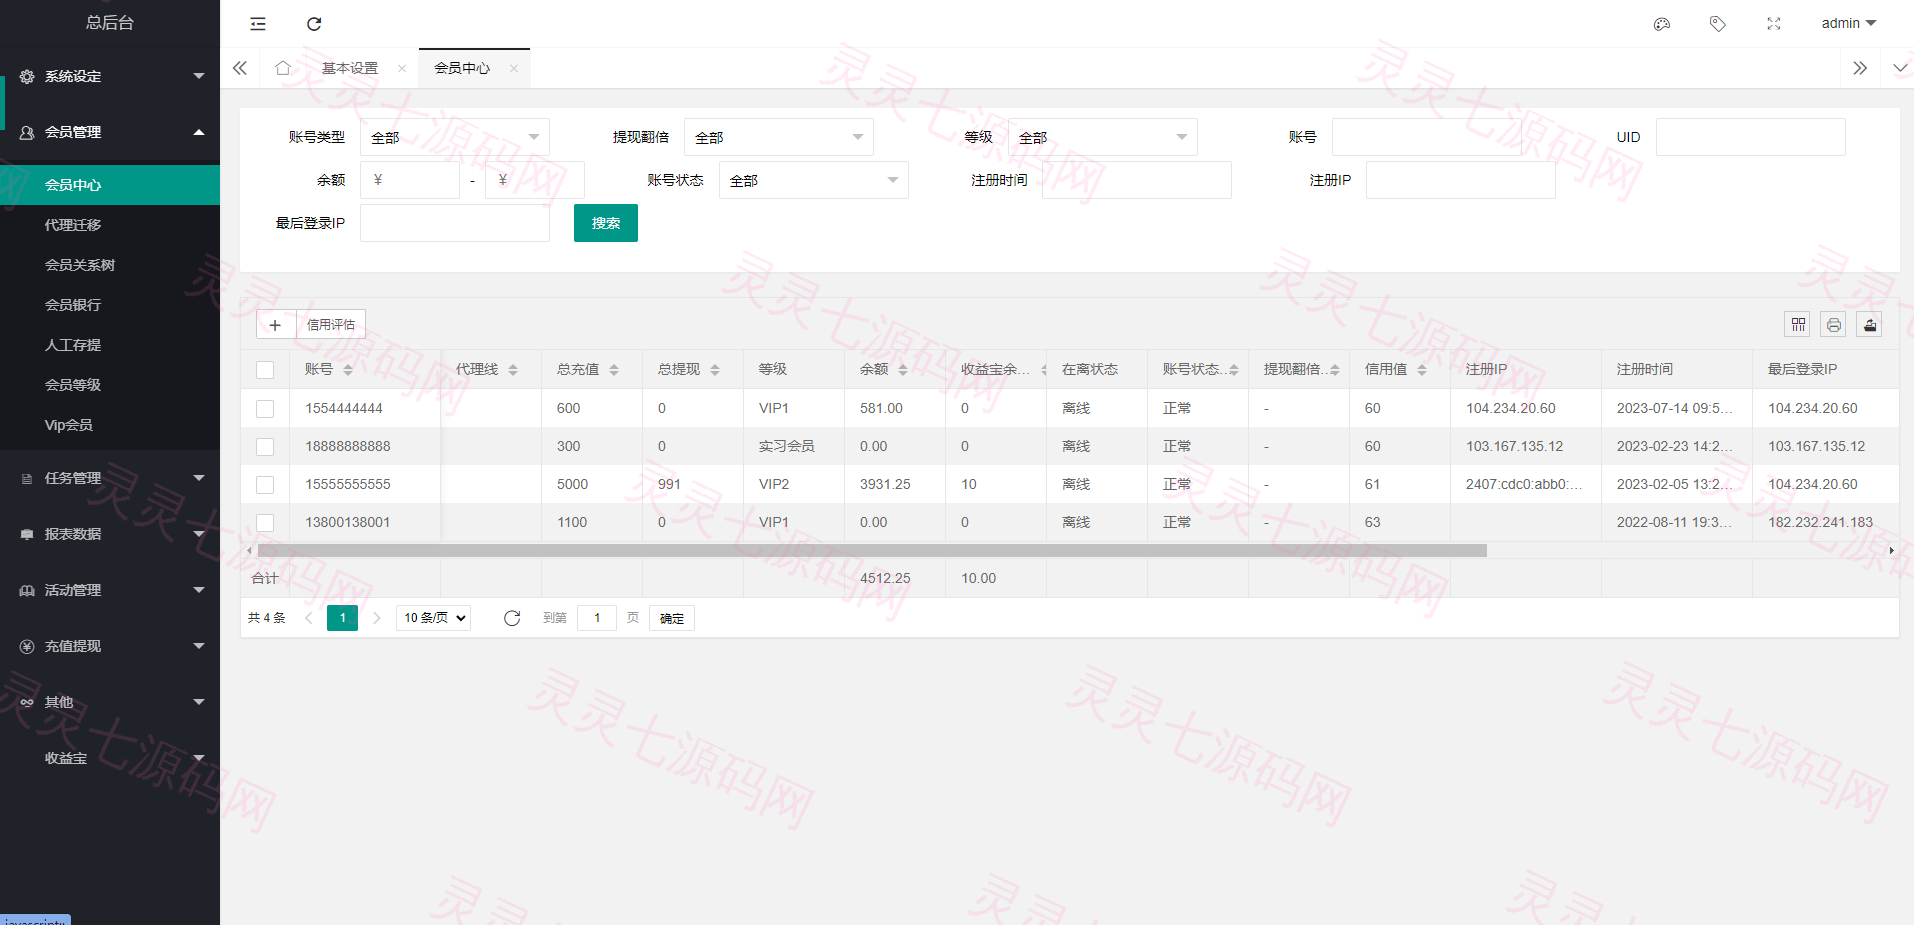Click the green 搜索 button
Screen dimensions: 1914x925
tap(606, 223)
